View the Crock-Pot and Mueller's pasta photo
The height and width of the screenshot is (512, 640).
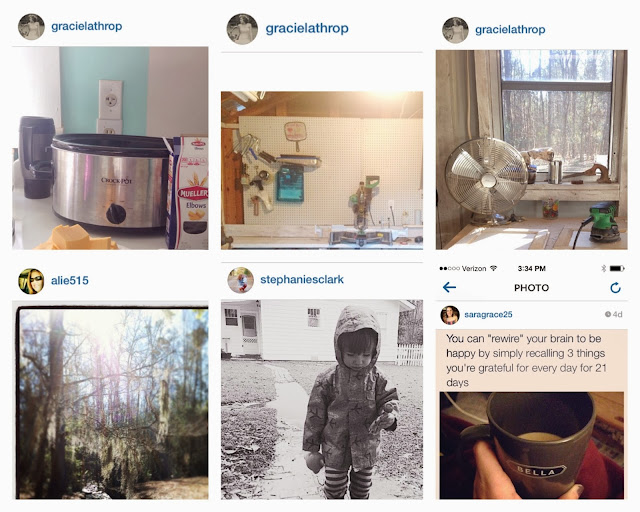point(110,148)
